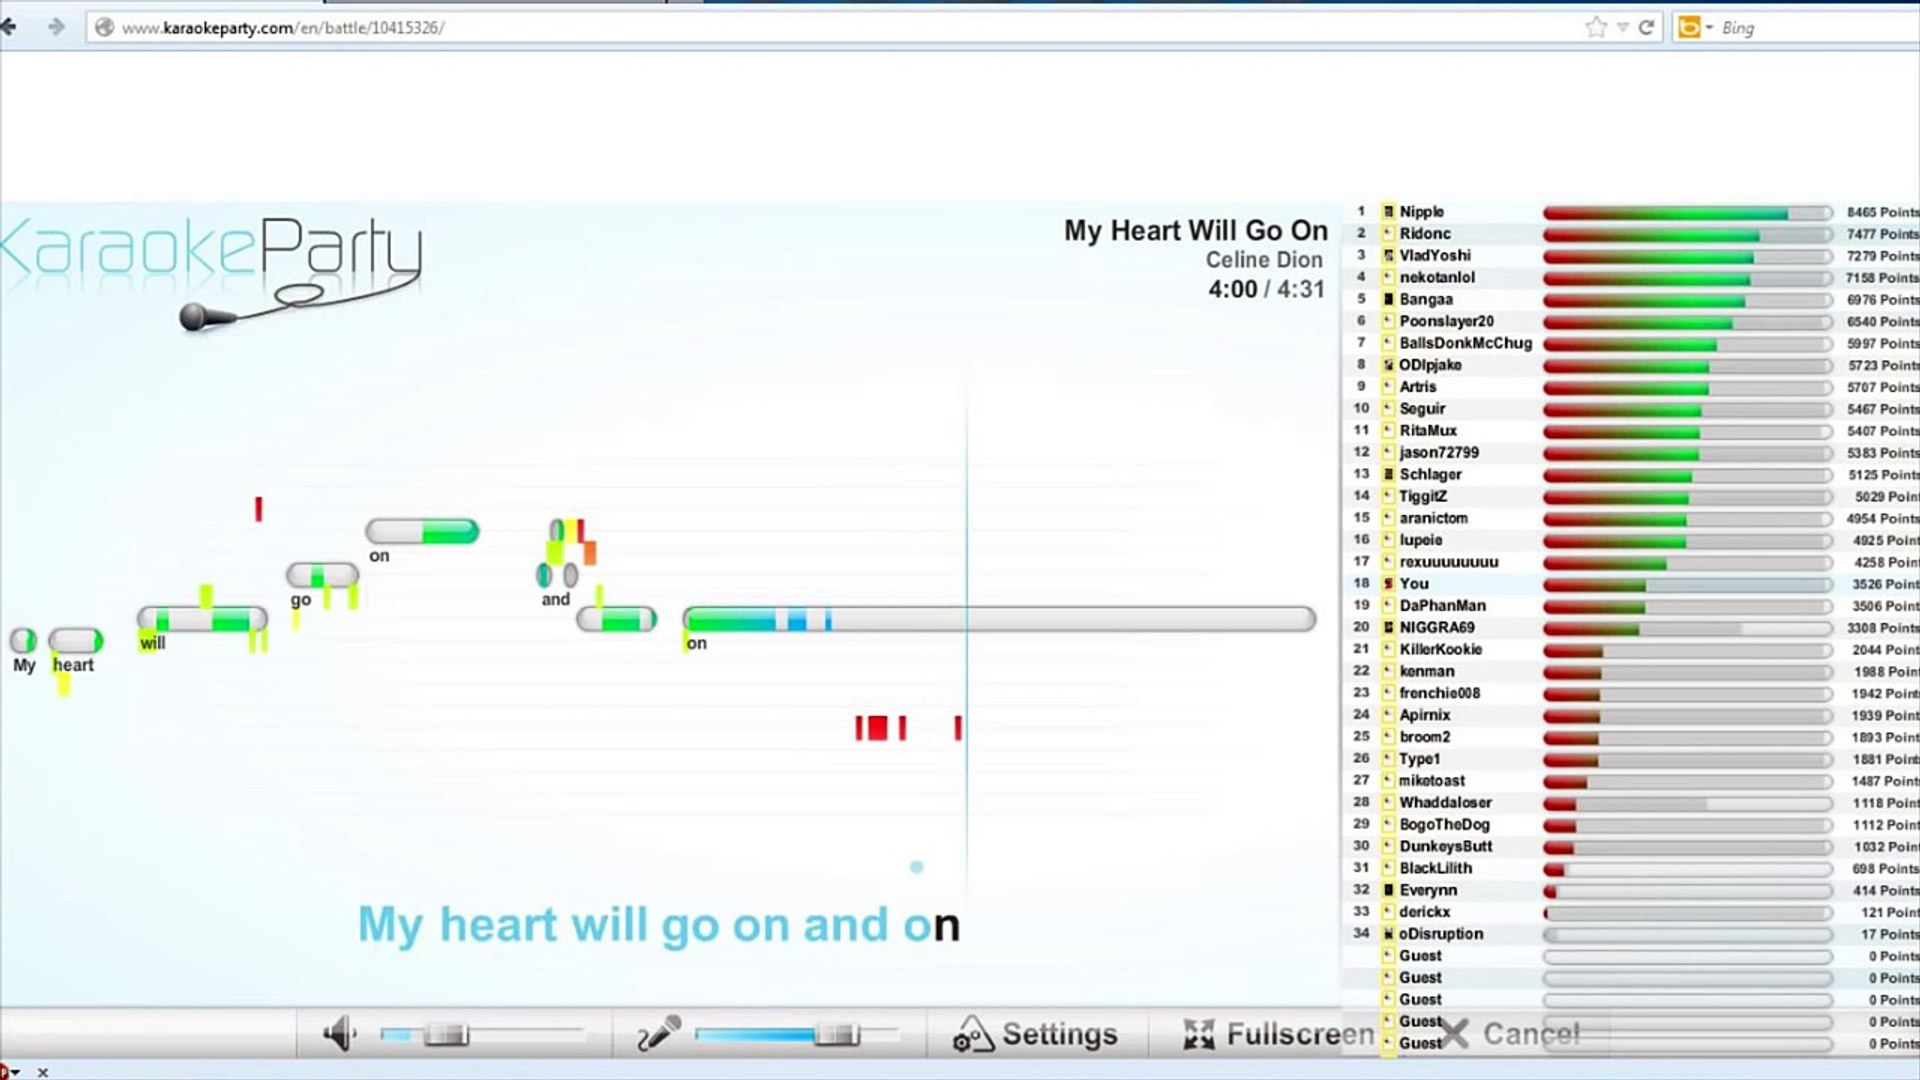Adjust the microphone level slider handle
The width and height of the screenshot is (1920, 1080).
point(836,1035)
